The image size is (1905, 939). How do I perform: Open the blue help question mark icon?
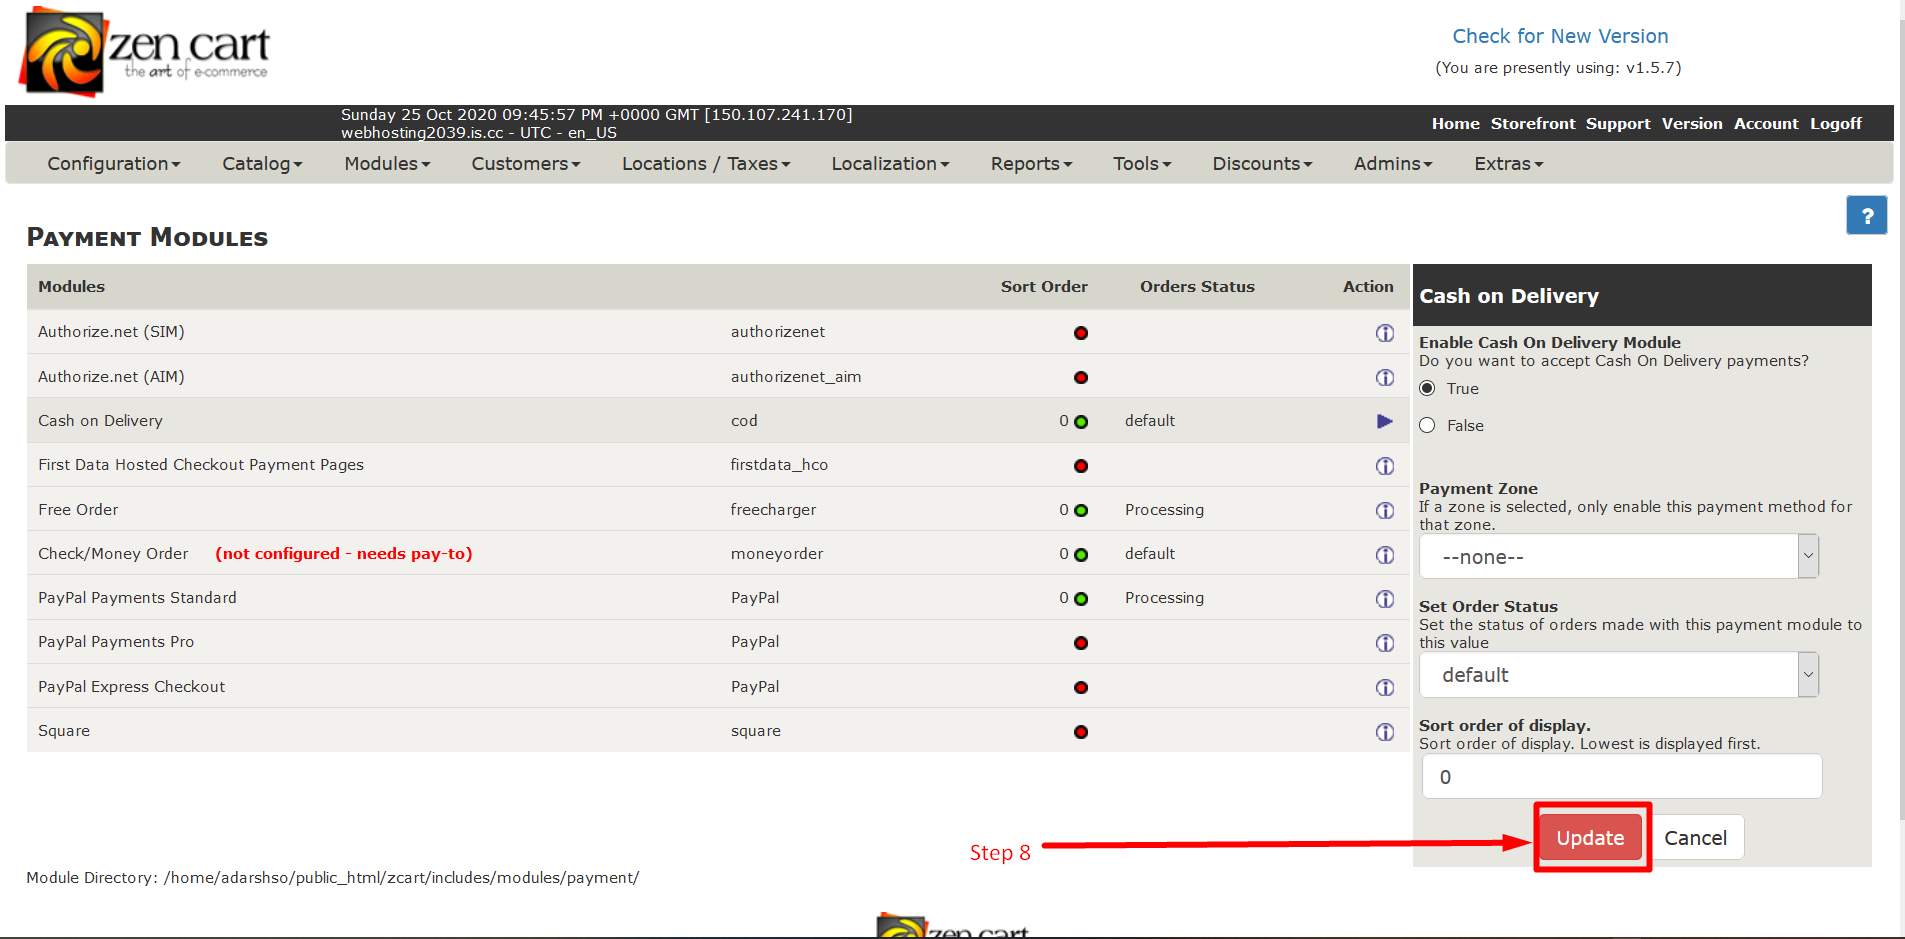1866,215
